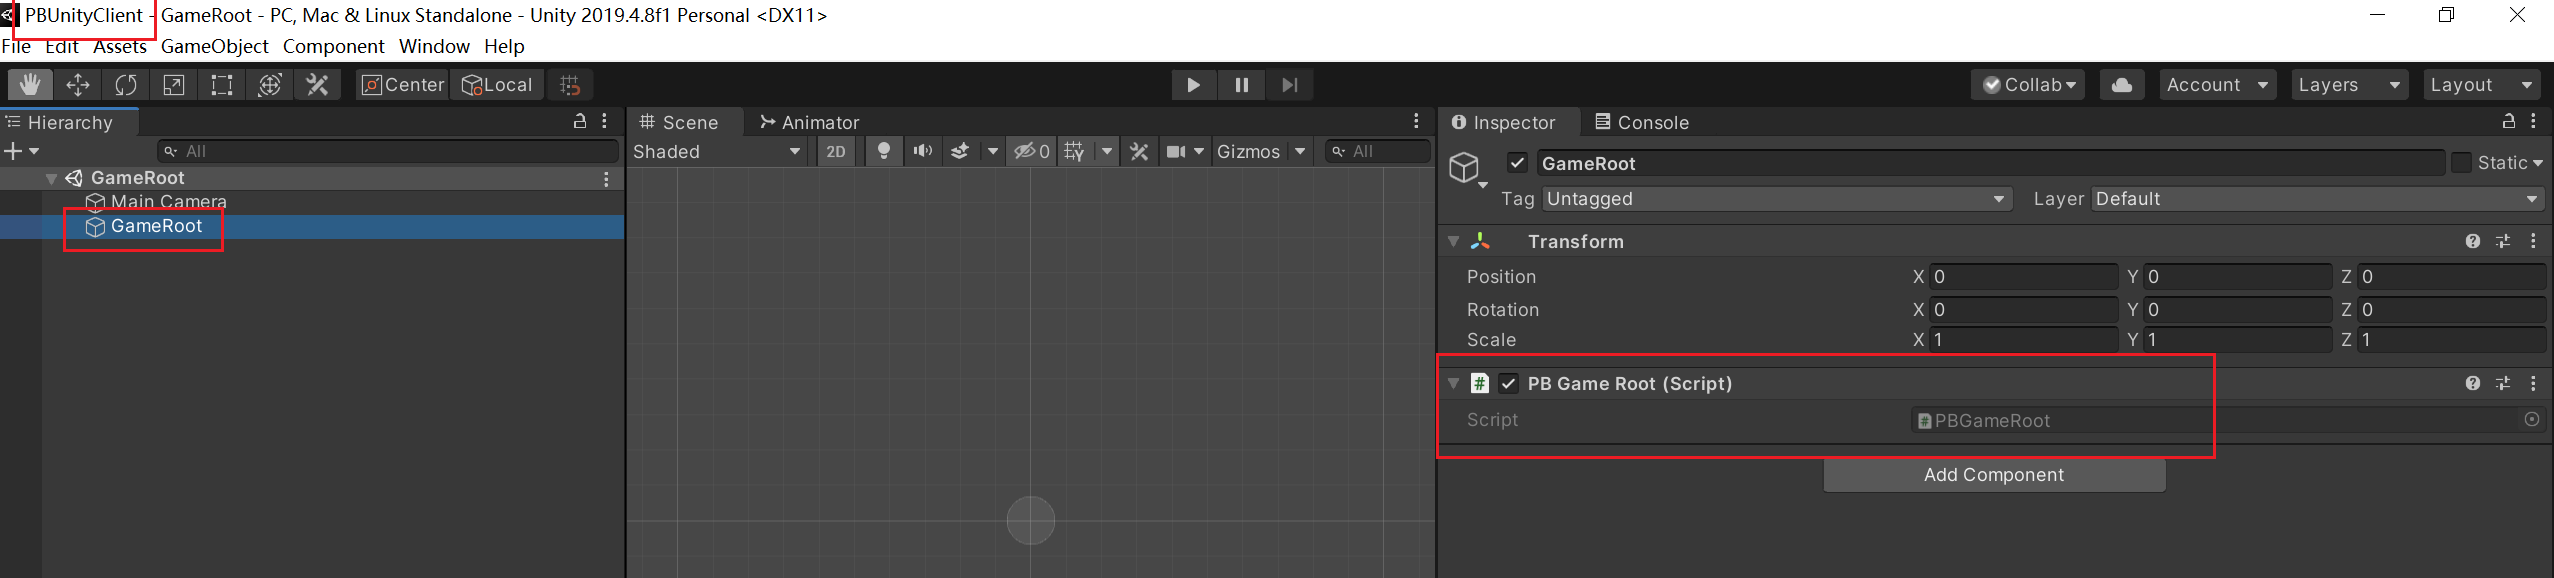This screenshot has height=578, width=2554.
Task: Open the GameObject menu
Action: click(x=214, y=46)
